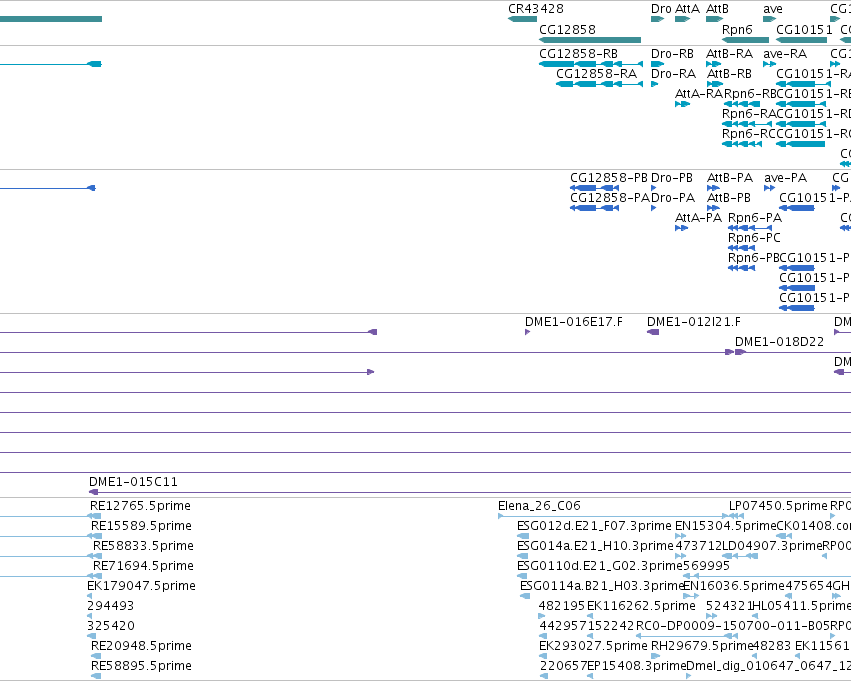Open the AttB-RB transcript
Viewport: 851px width, 681px height.
click(728, 73)
